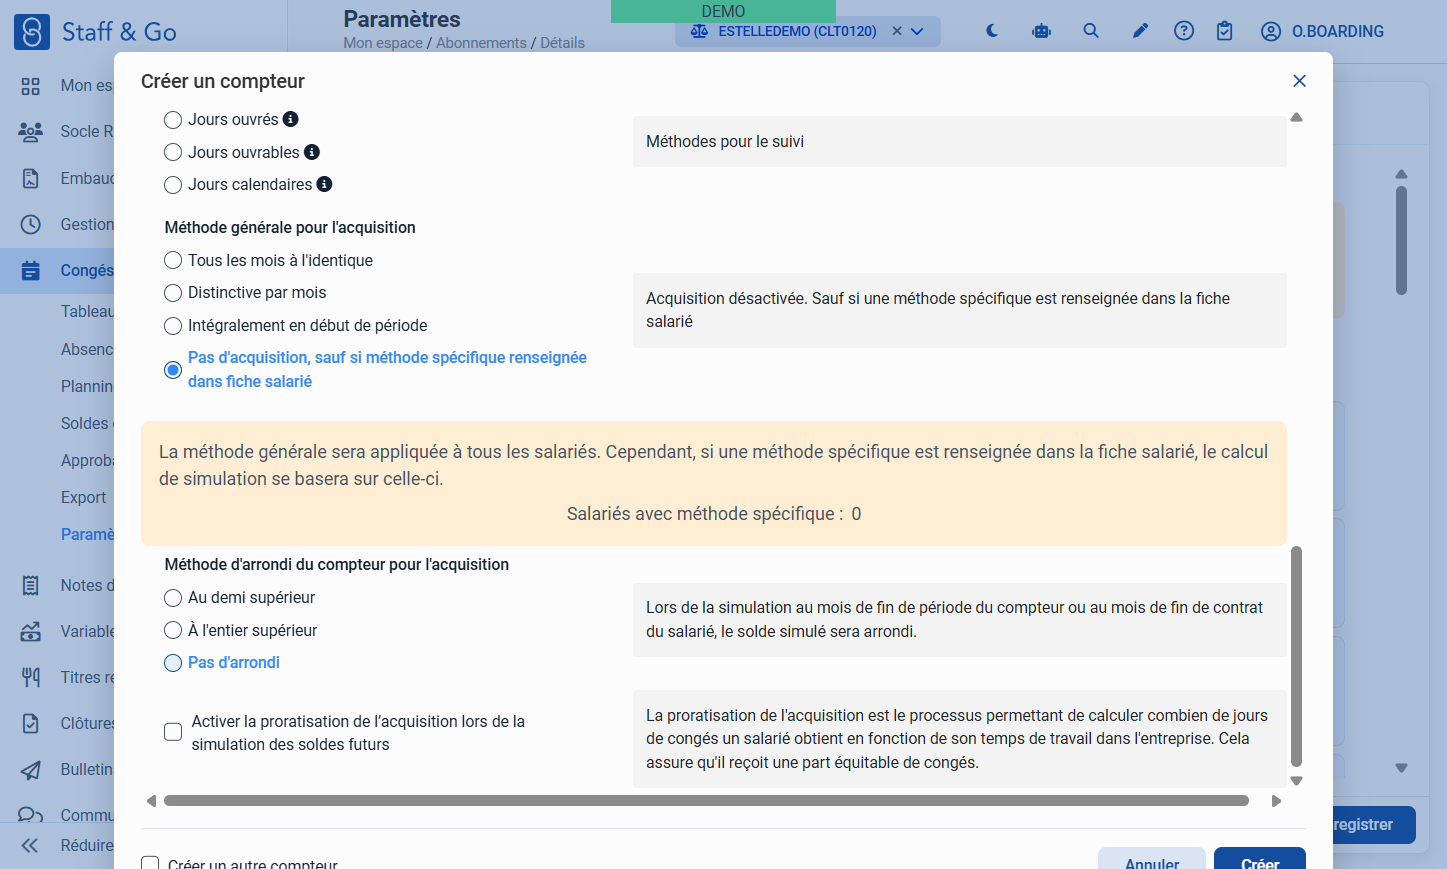This screenshot has width=1447, height=869.
Task: Click the dialog horizontal scrollbar track
Action: (706, 801)
